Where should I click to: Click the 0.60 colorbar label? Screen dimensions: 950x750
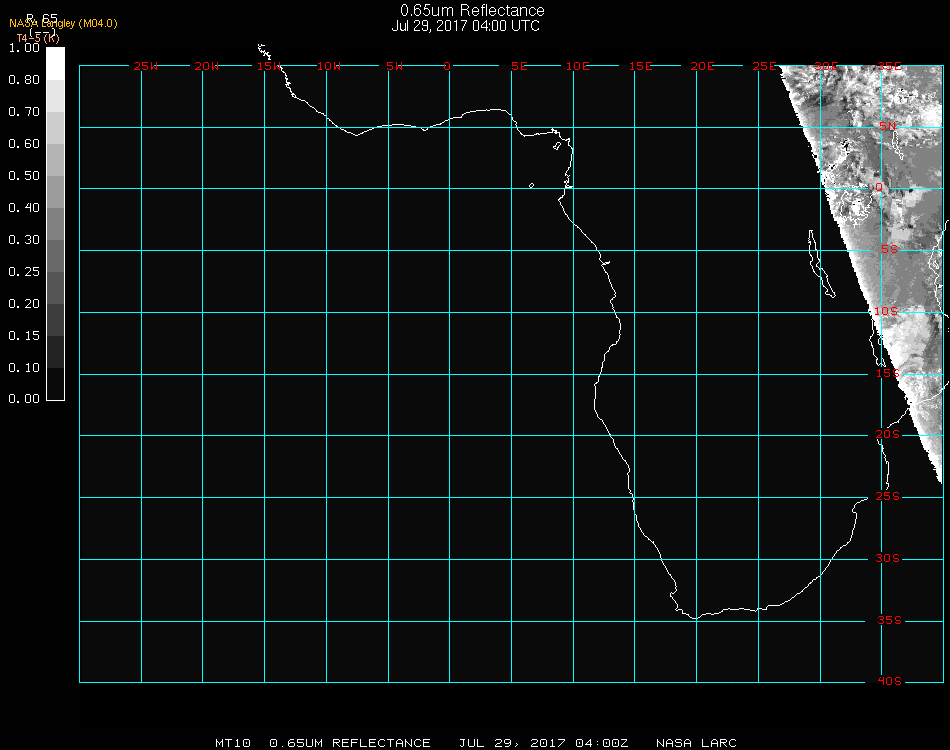pyautogui.click(x=24, y=144)
